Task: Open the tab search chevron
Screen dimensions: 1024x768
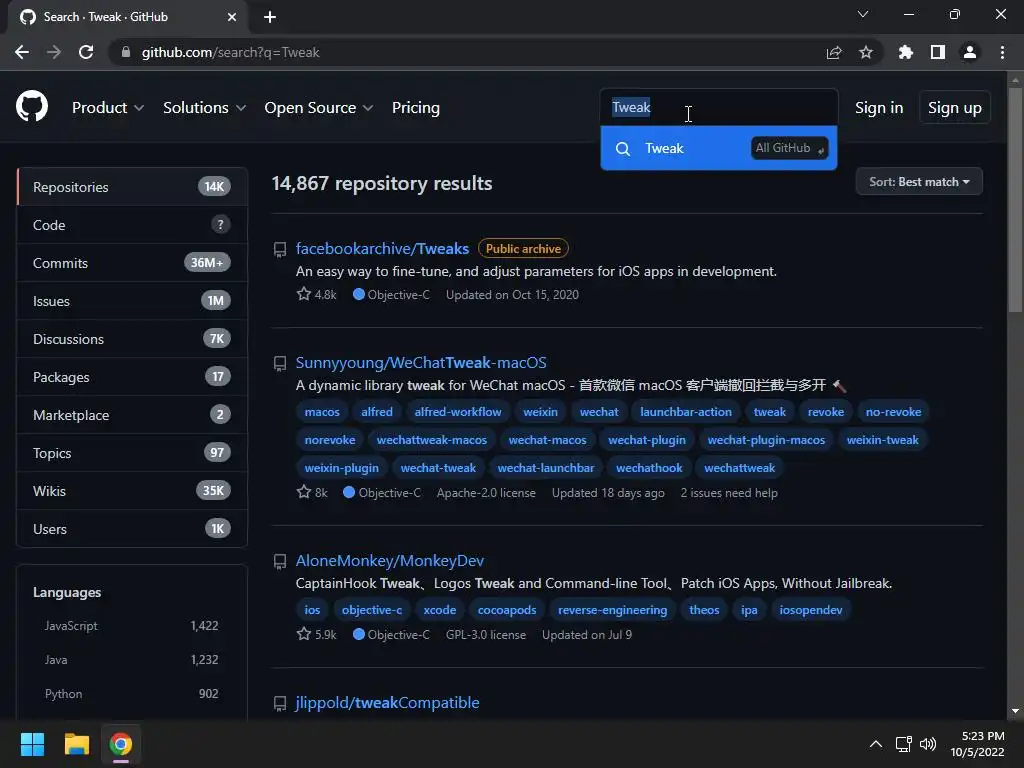Action: pos(863,14)
